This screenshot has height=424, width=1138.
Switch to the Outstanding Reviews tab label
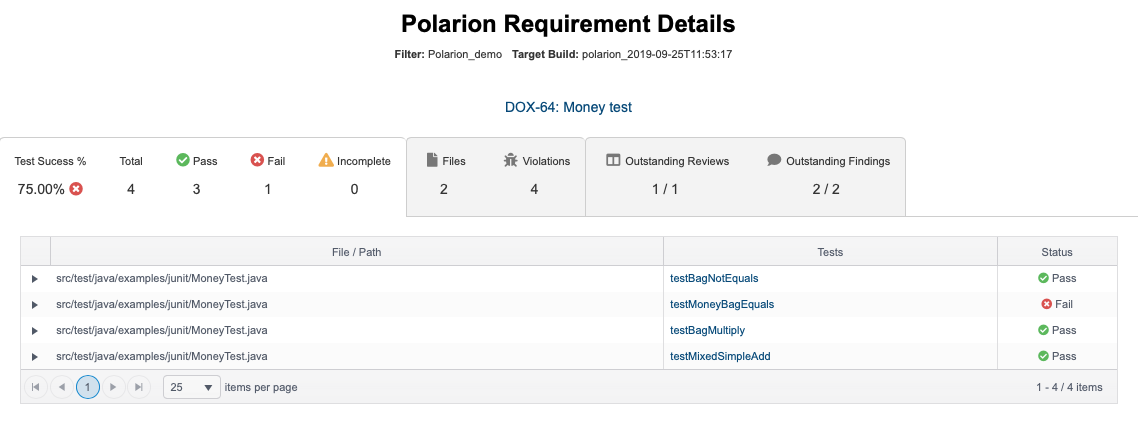tap(677, 161)
